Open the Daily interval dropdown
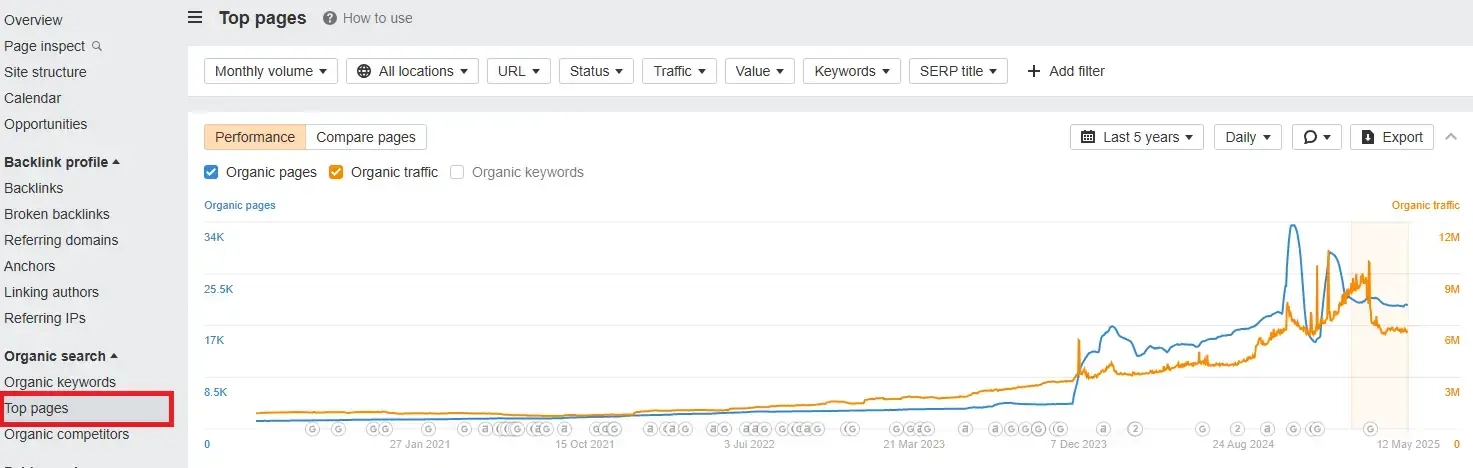1473x468 pixels. click(1250, 137)
